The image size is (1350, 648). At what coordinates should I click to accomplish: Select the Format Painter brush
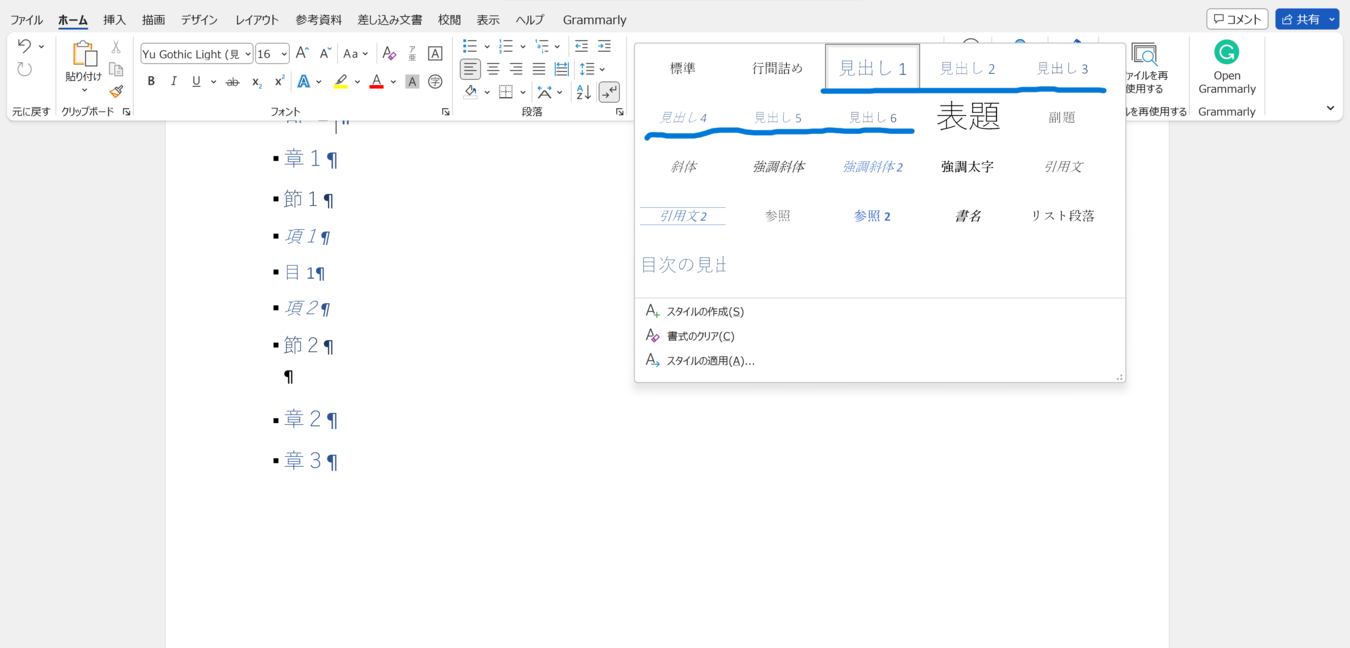116,91
